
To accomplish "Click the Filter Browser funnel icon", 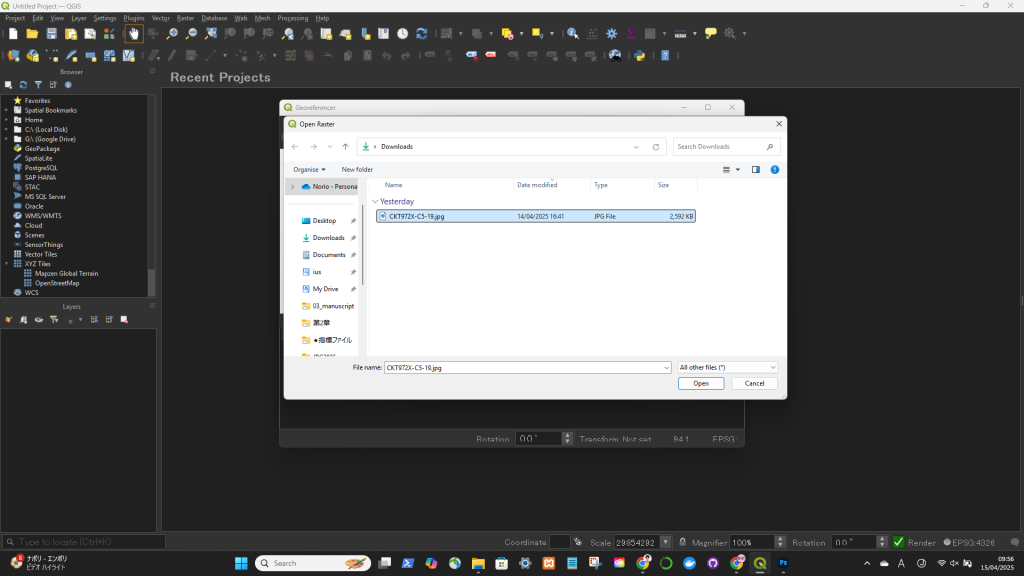I will click(x=38, y=85).
